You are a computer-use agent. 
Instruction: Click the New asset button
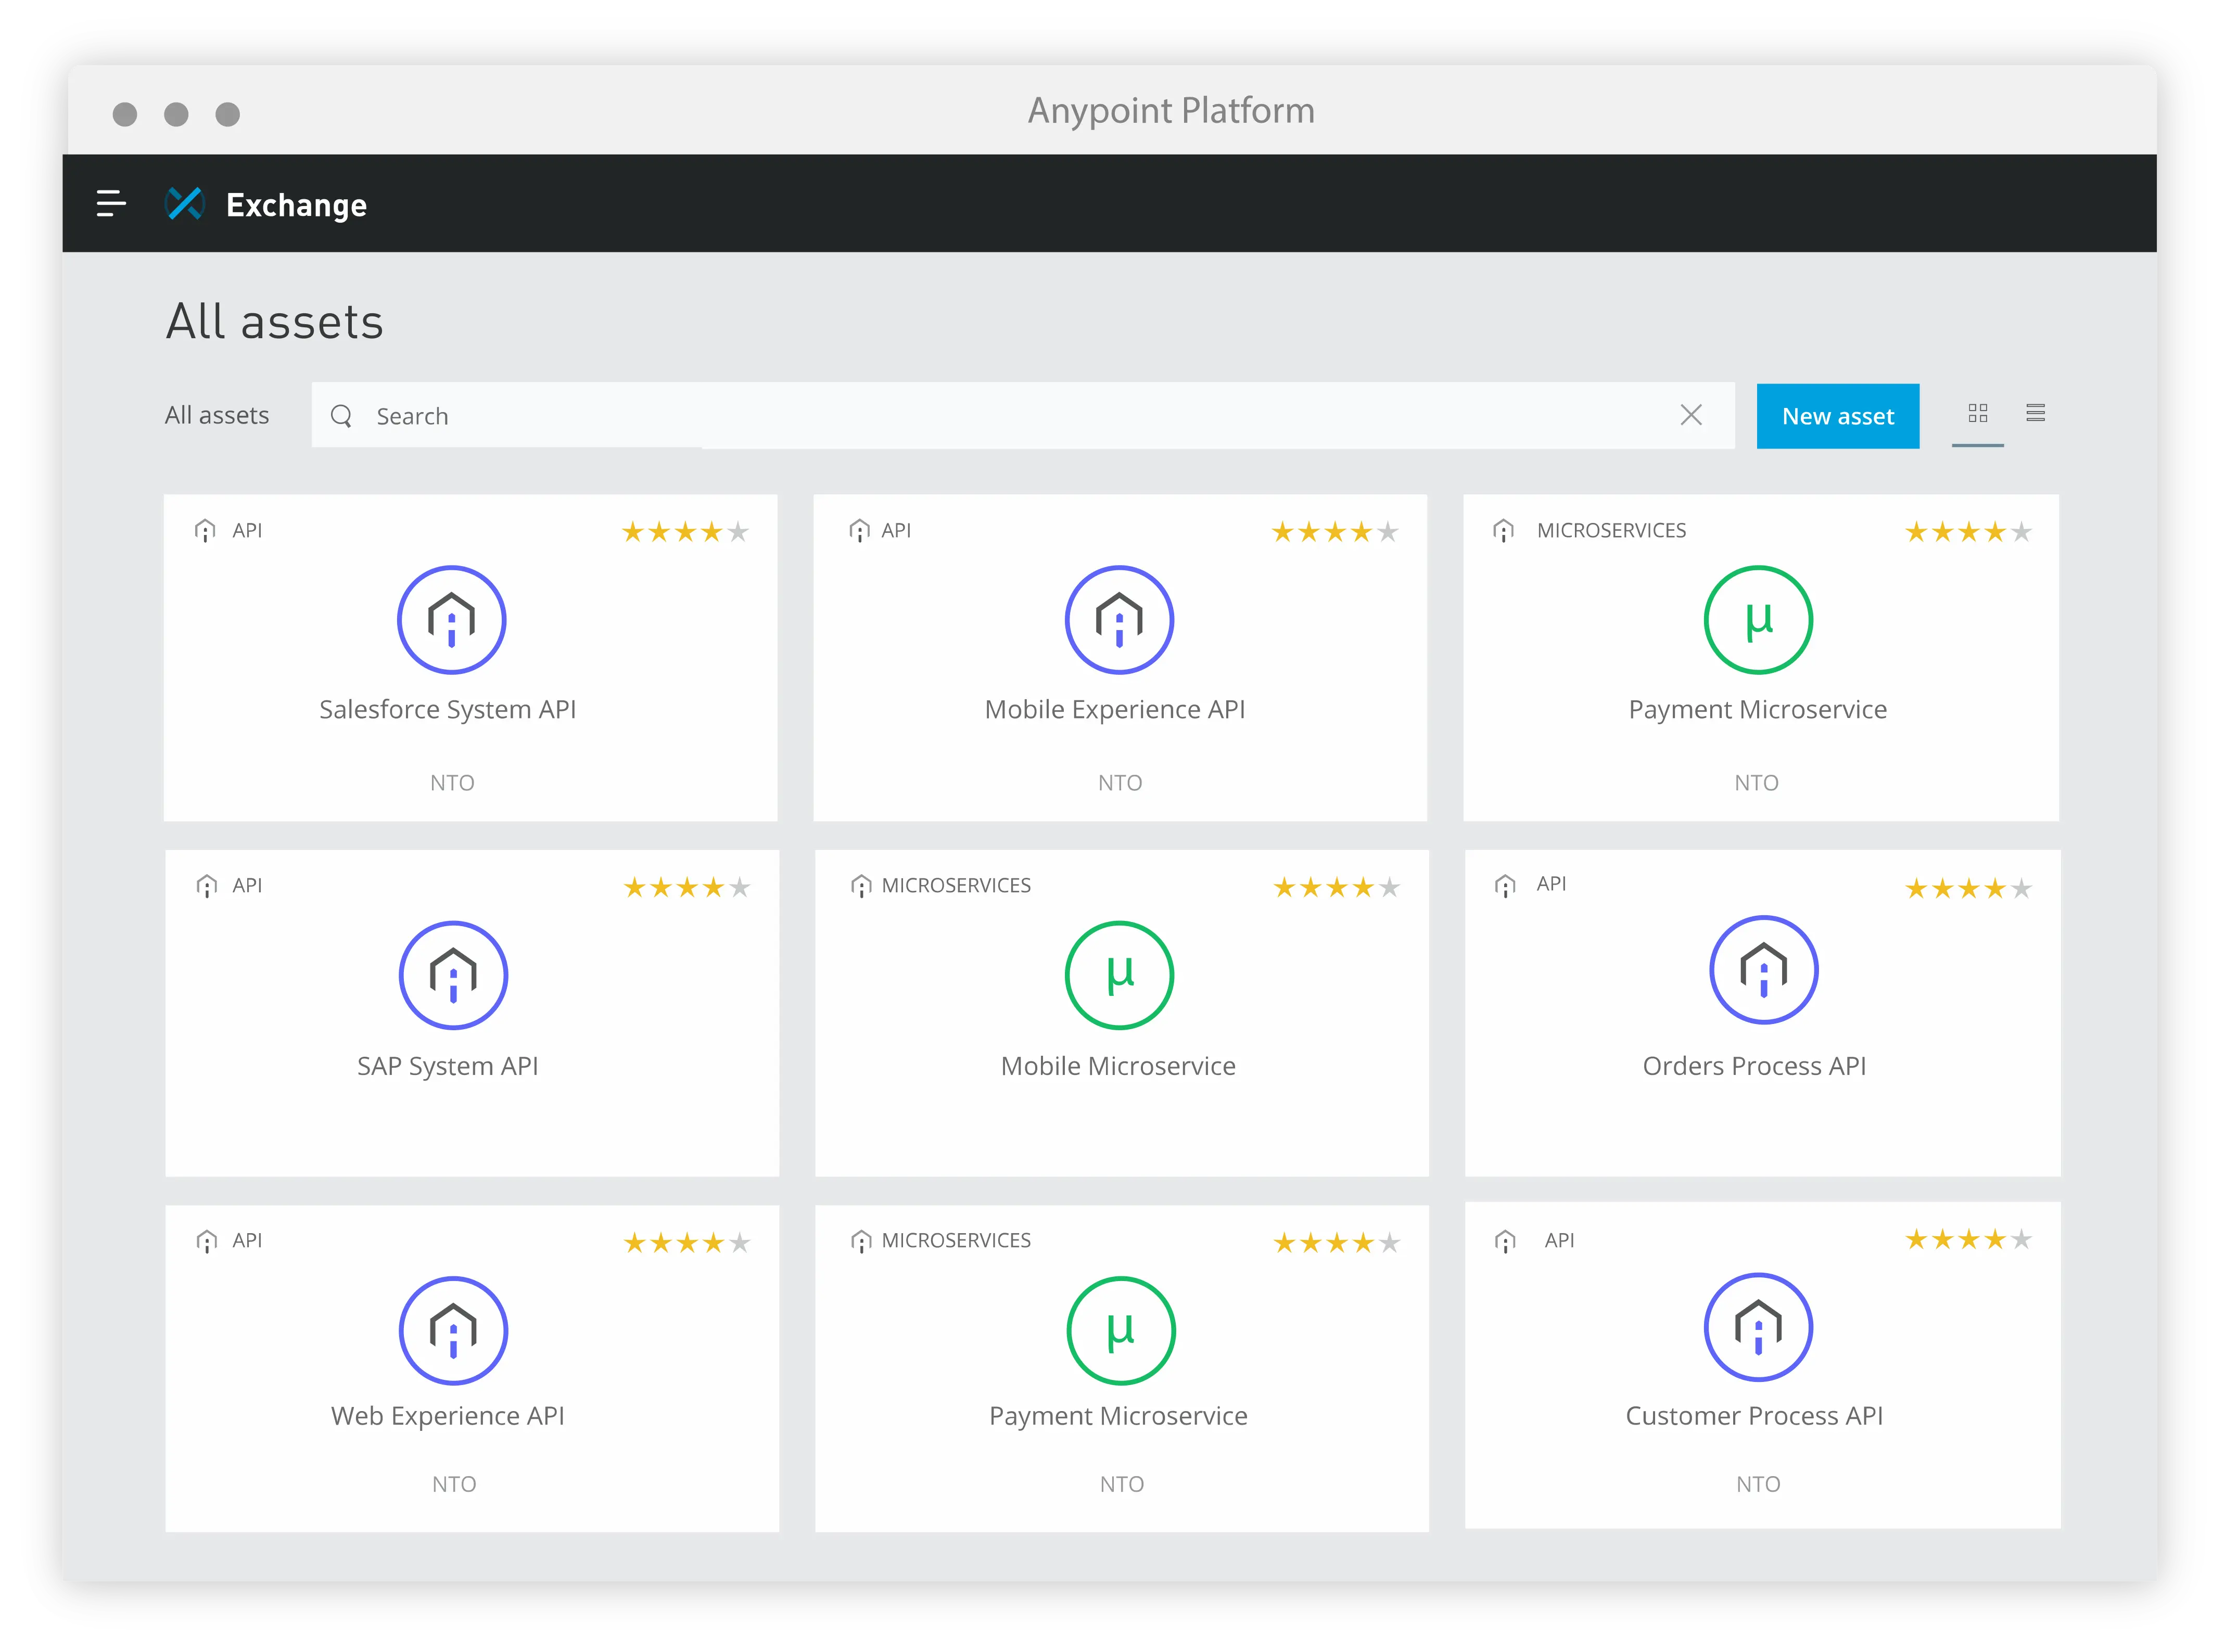click(1837, 416)
